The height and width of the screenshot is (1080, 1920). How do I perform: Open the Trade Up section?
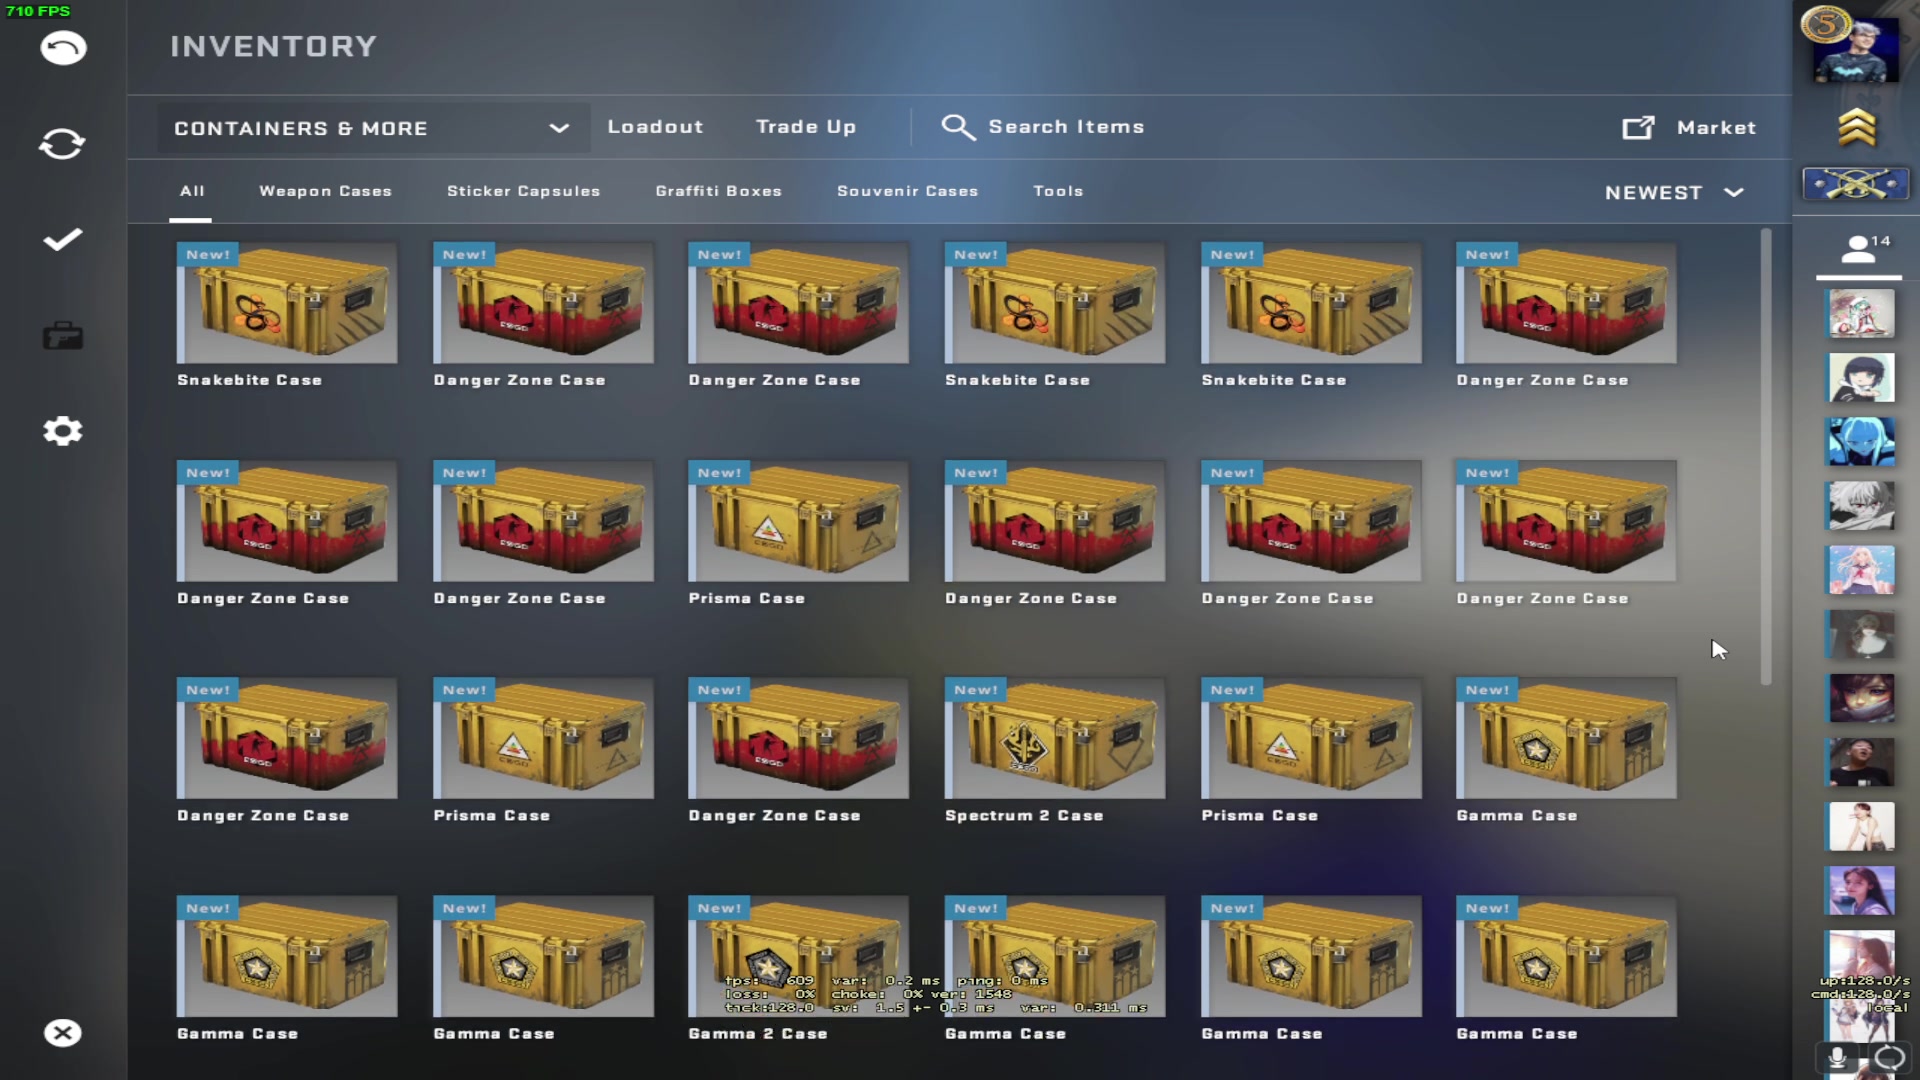[x=806, y=127]
